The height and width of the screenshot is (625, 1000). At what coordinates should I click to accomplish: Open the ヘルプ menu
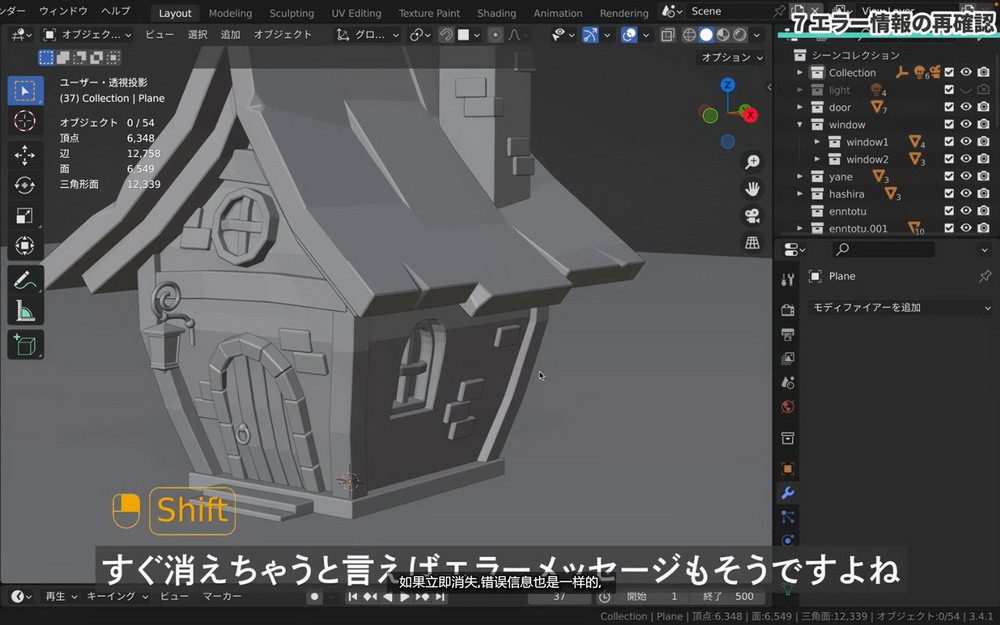115,11
